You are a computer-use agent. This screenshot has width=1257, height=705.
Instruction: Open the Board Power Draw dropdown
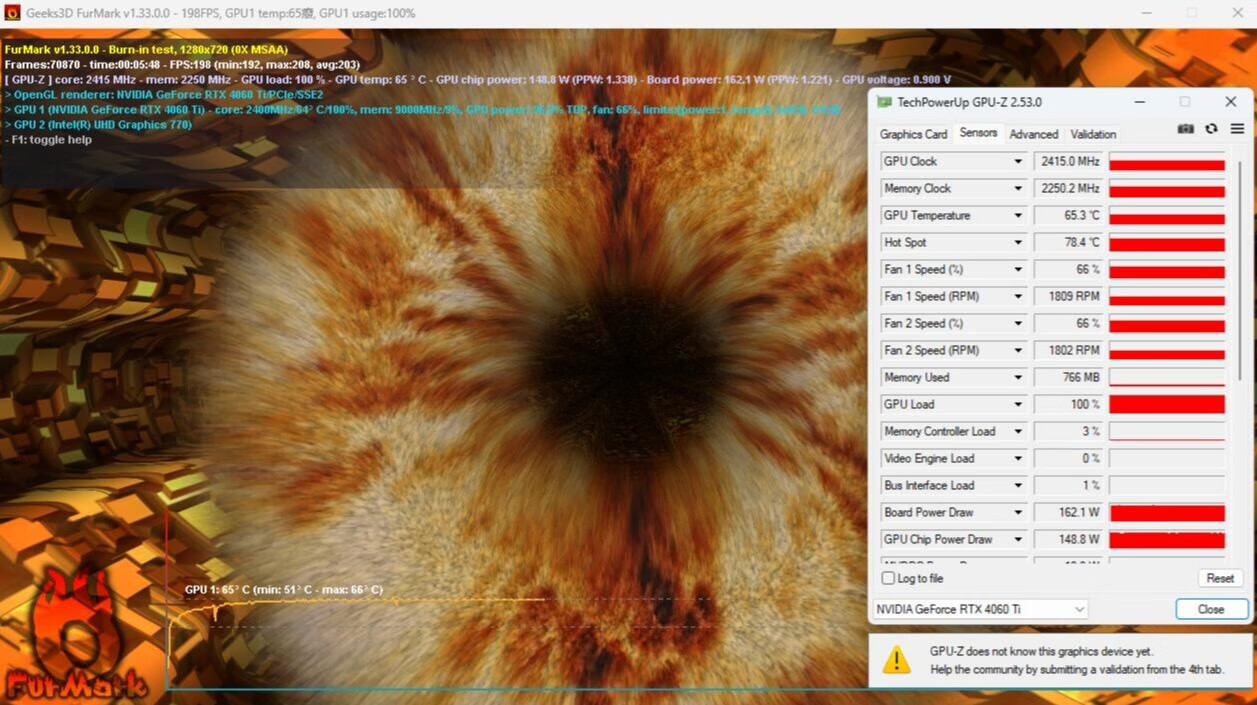point(1018,512)
